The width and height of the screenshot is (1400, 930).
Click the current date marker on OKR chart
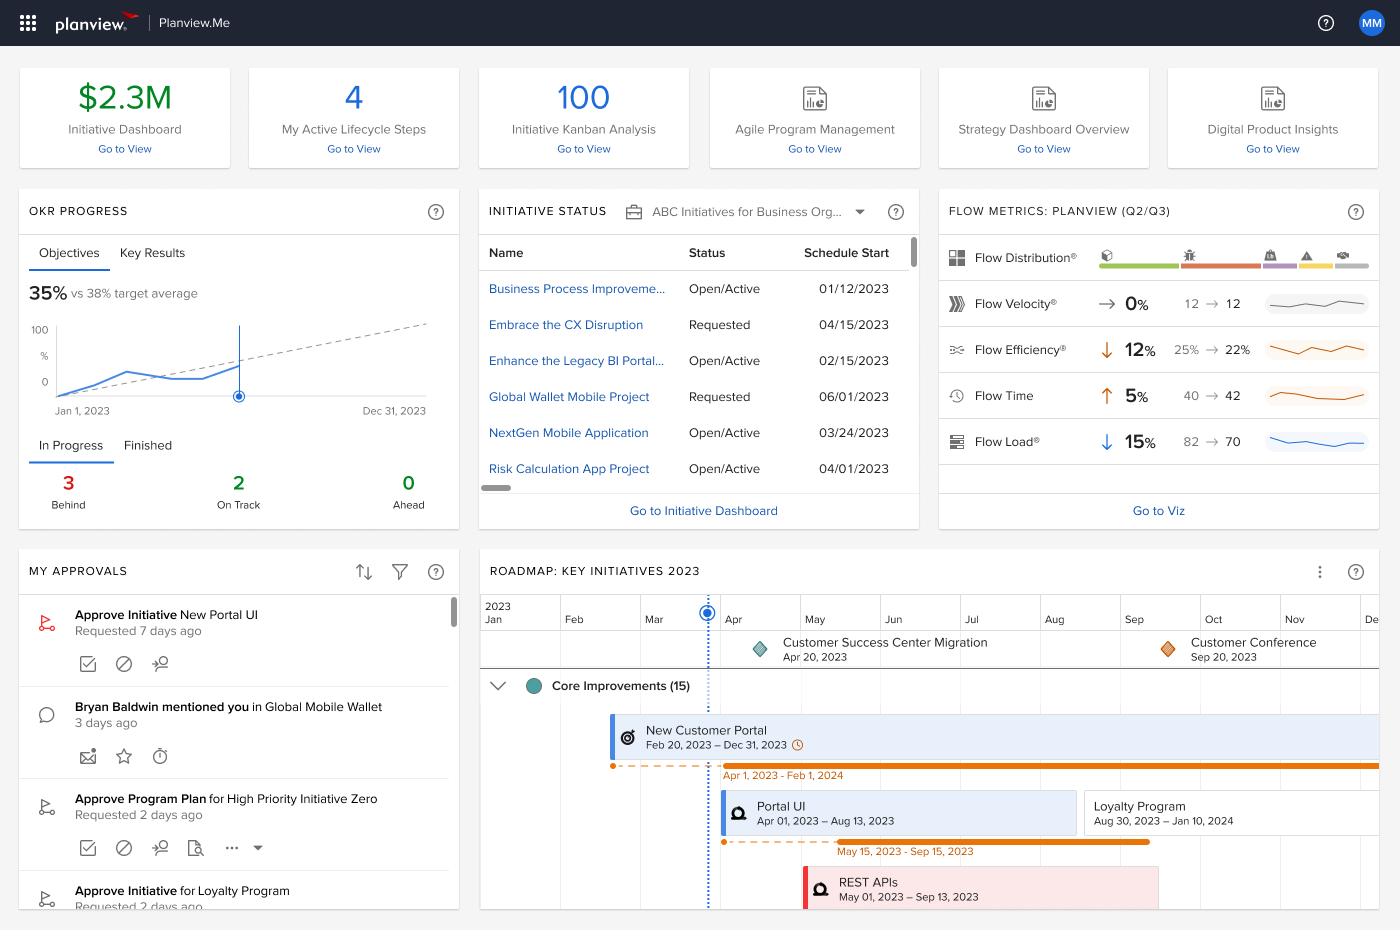239,397
